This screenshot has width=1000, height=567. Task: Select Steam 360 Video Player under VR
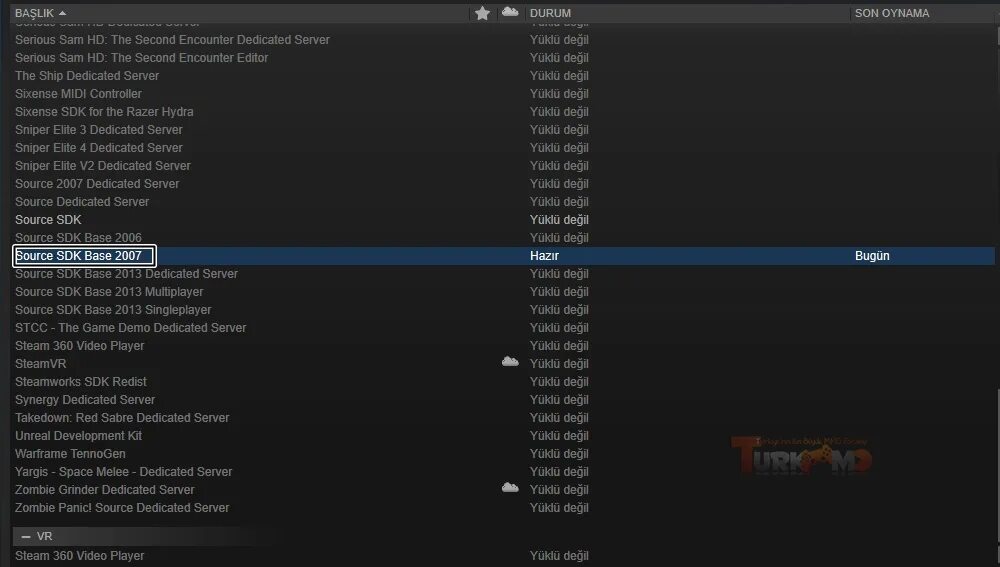click(80, 556)
